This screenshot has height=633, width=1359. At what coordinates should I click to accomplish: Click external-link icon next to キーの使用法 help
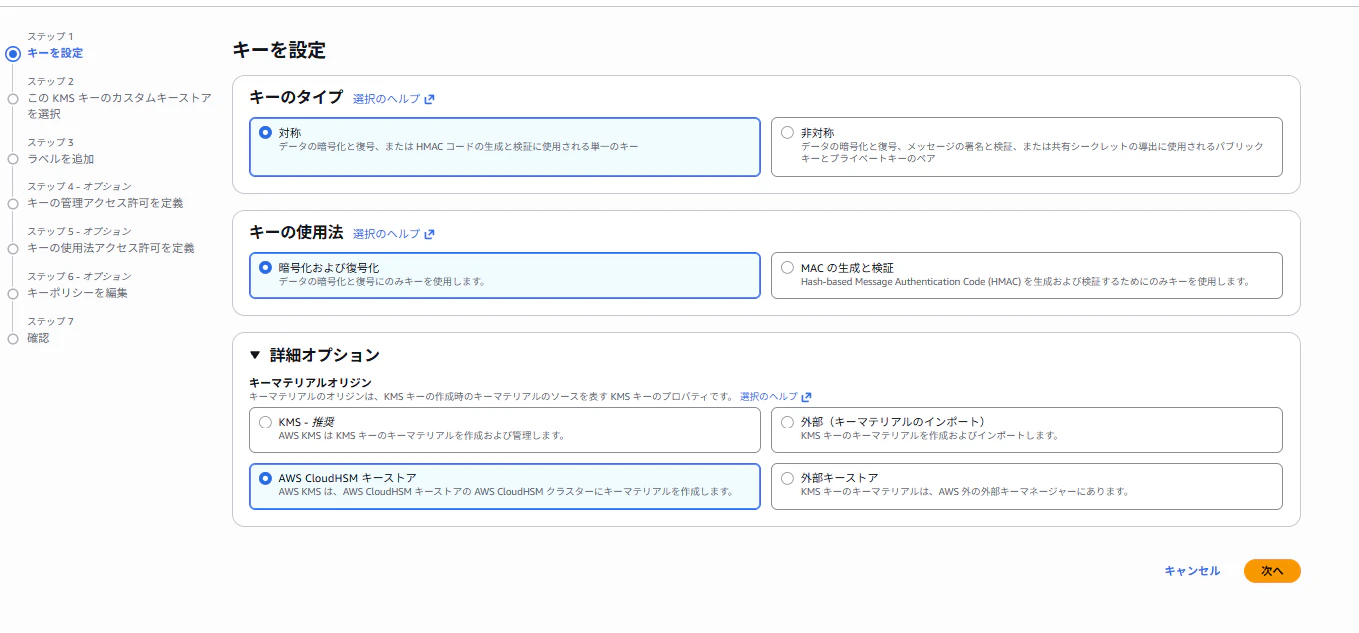click(x=429, y=234)
